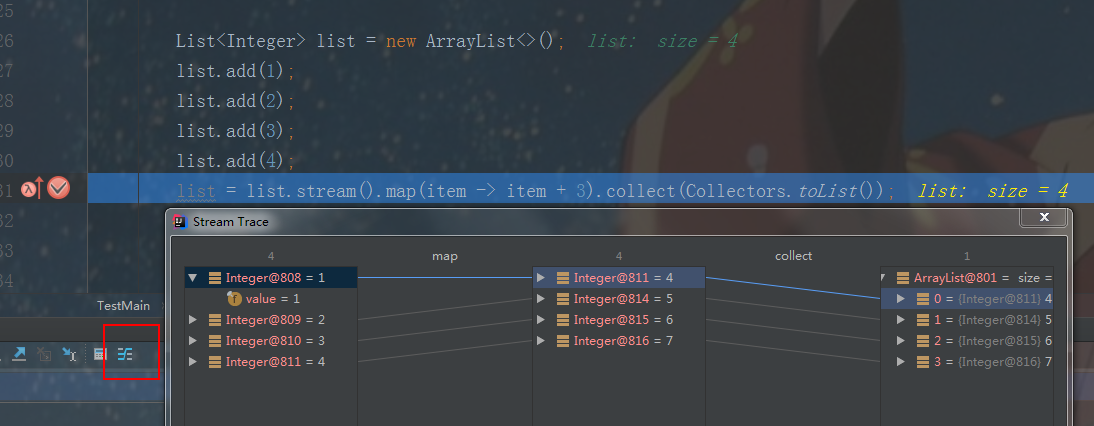Screen dimensions: 1094x426
Task: Close the Stream Trace dialog
Action: [x=1044, y=218]
